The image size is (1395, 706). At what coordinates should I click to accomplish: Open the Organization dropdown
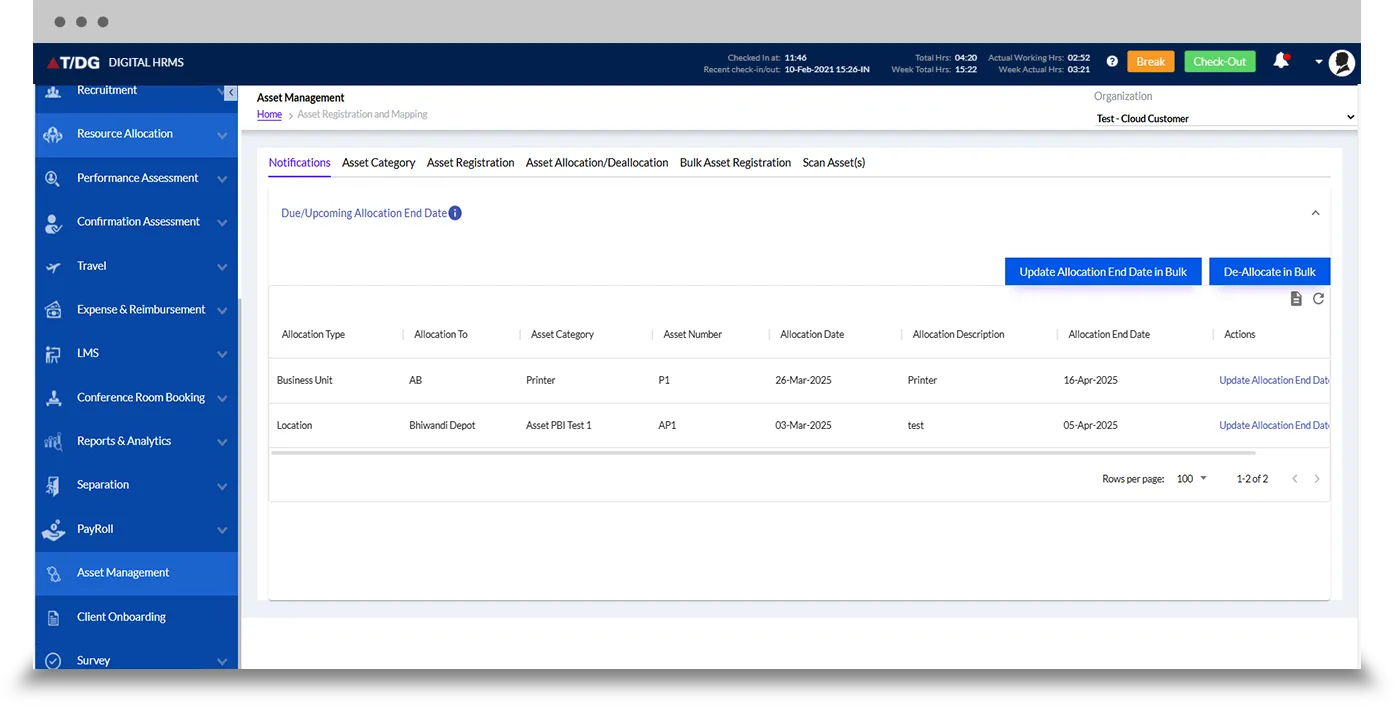(x=1225, y=118)
